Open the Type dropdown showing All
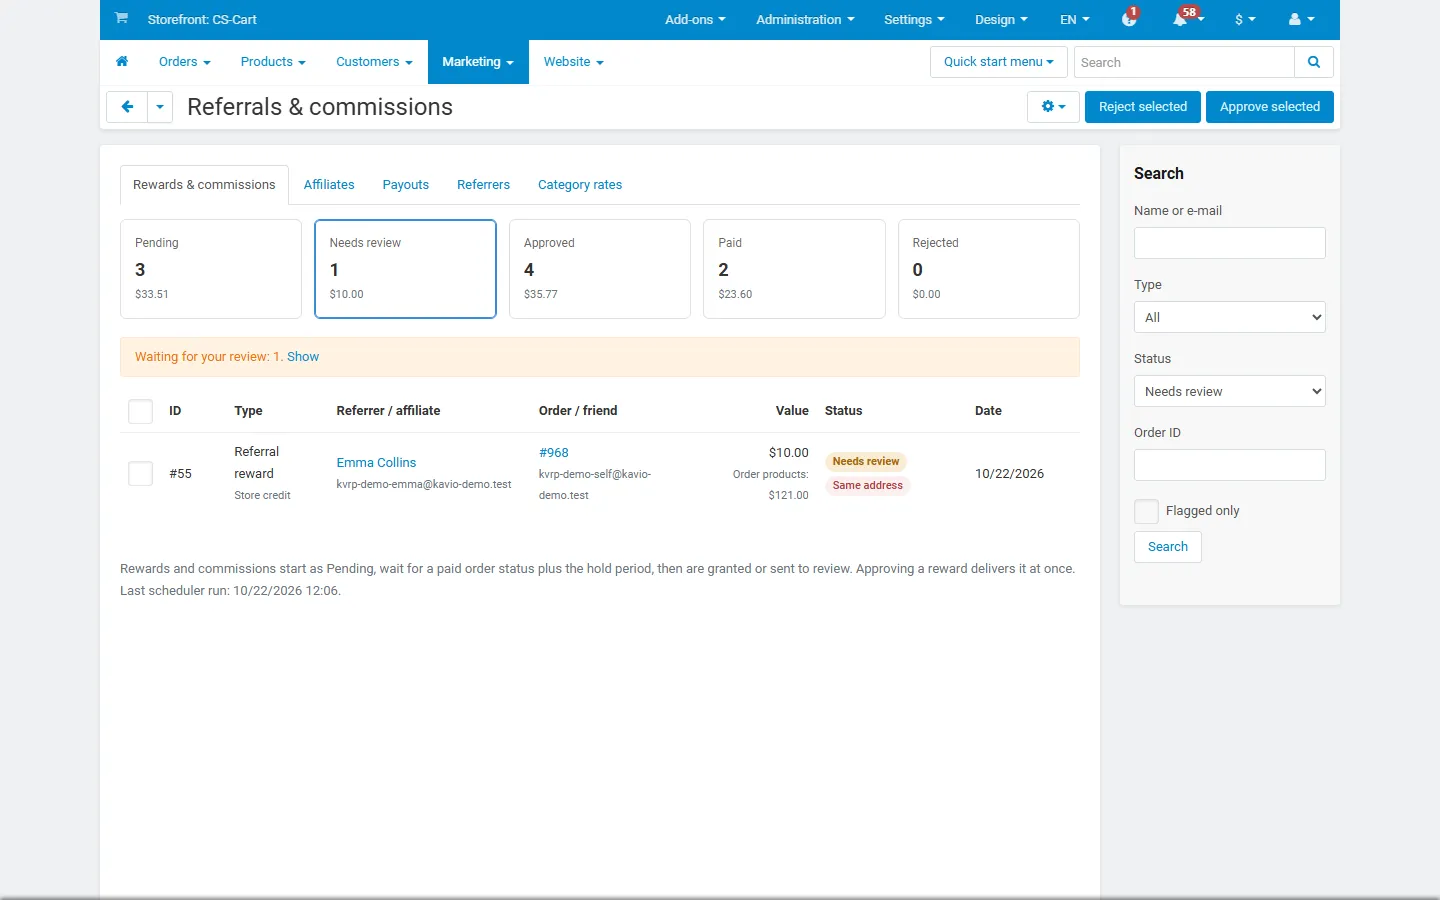The height and width of the screenshot is (900, 1440). point(1230,317)
